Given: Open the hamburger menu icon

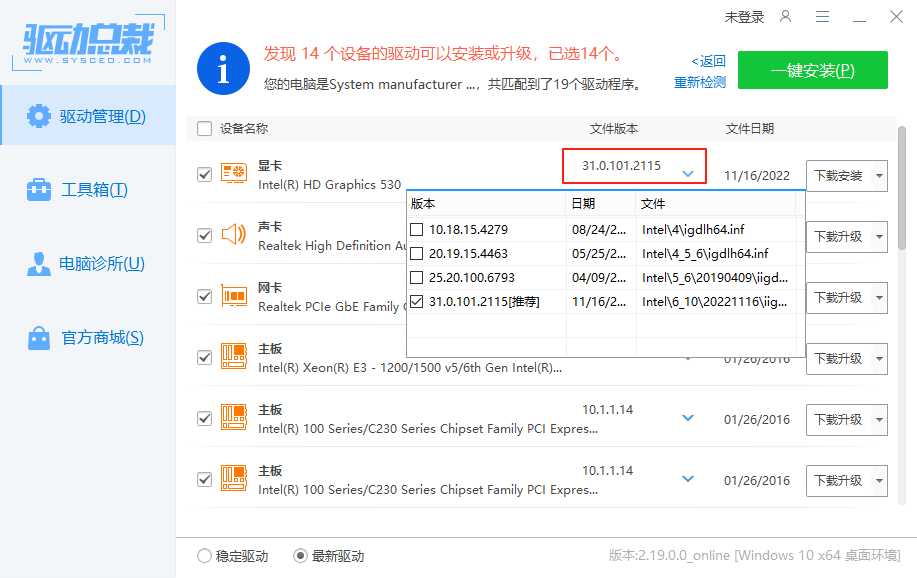Looking at the screenshot, I should pyautogui.click(x=822, y=16).
